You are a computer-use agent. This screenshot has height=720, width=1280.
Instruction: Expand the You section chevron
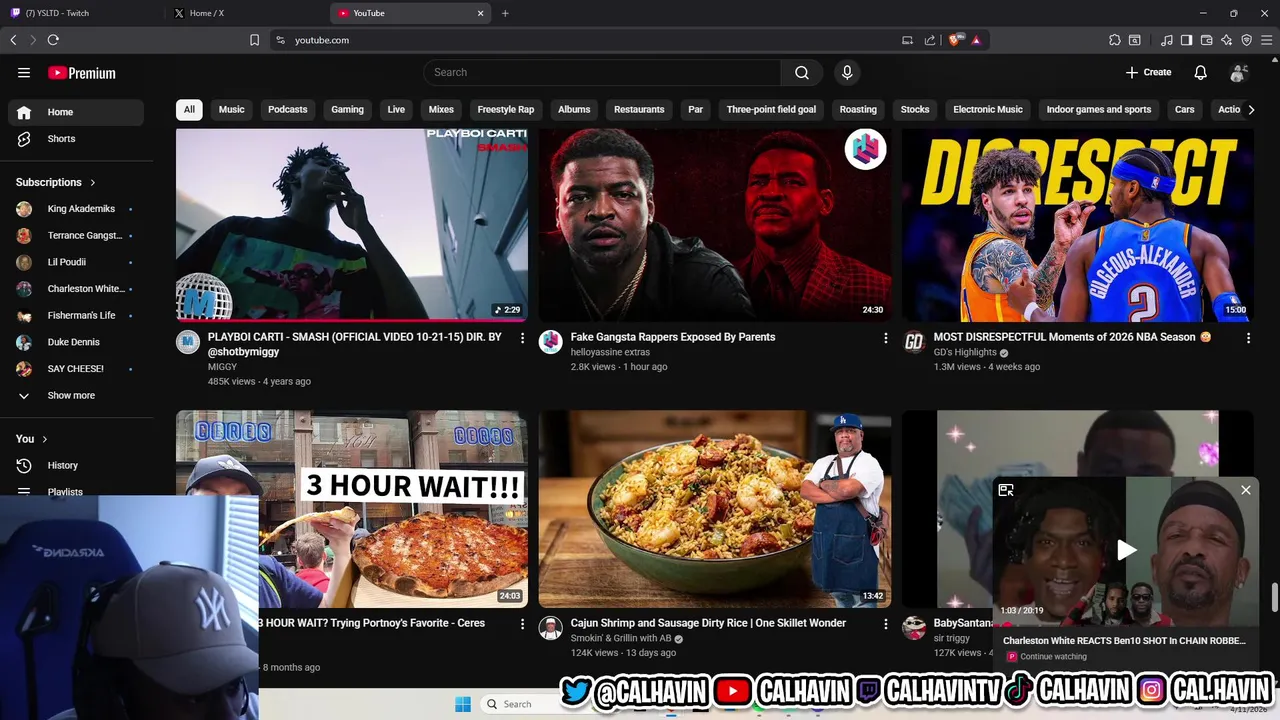coord(44,439)
